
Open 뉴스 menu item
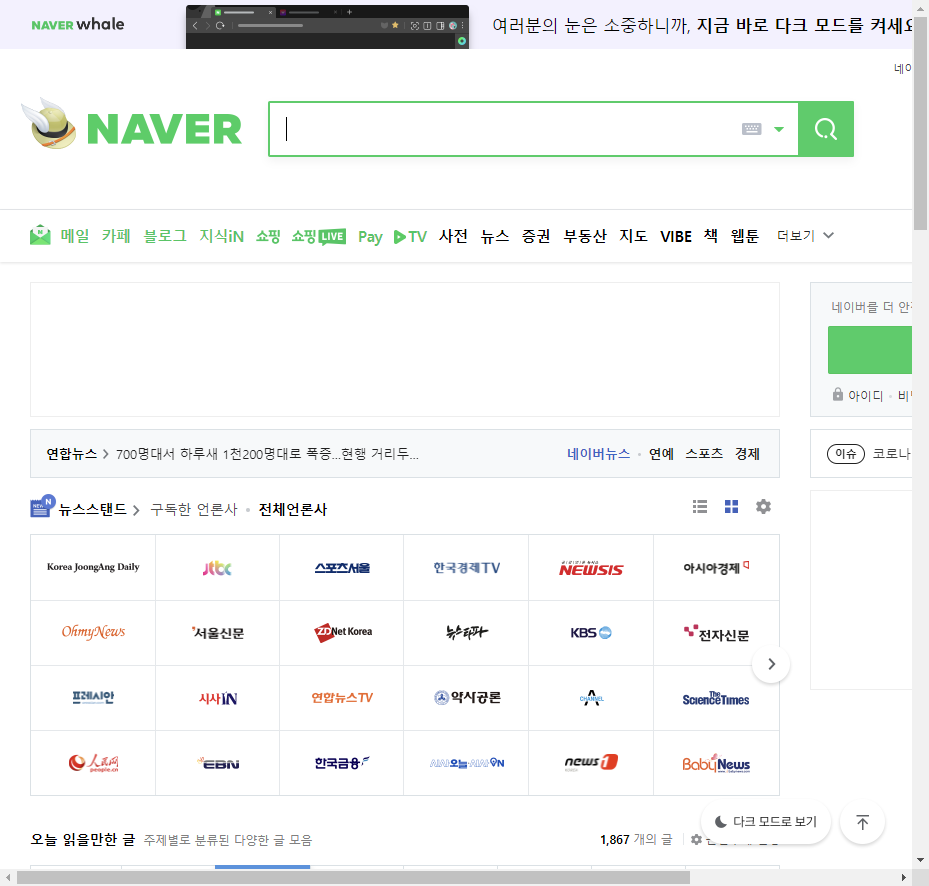pyautogui.click(x=495, y=236)
